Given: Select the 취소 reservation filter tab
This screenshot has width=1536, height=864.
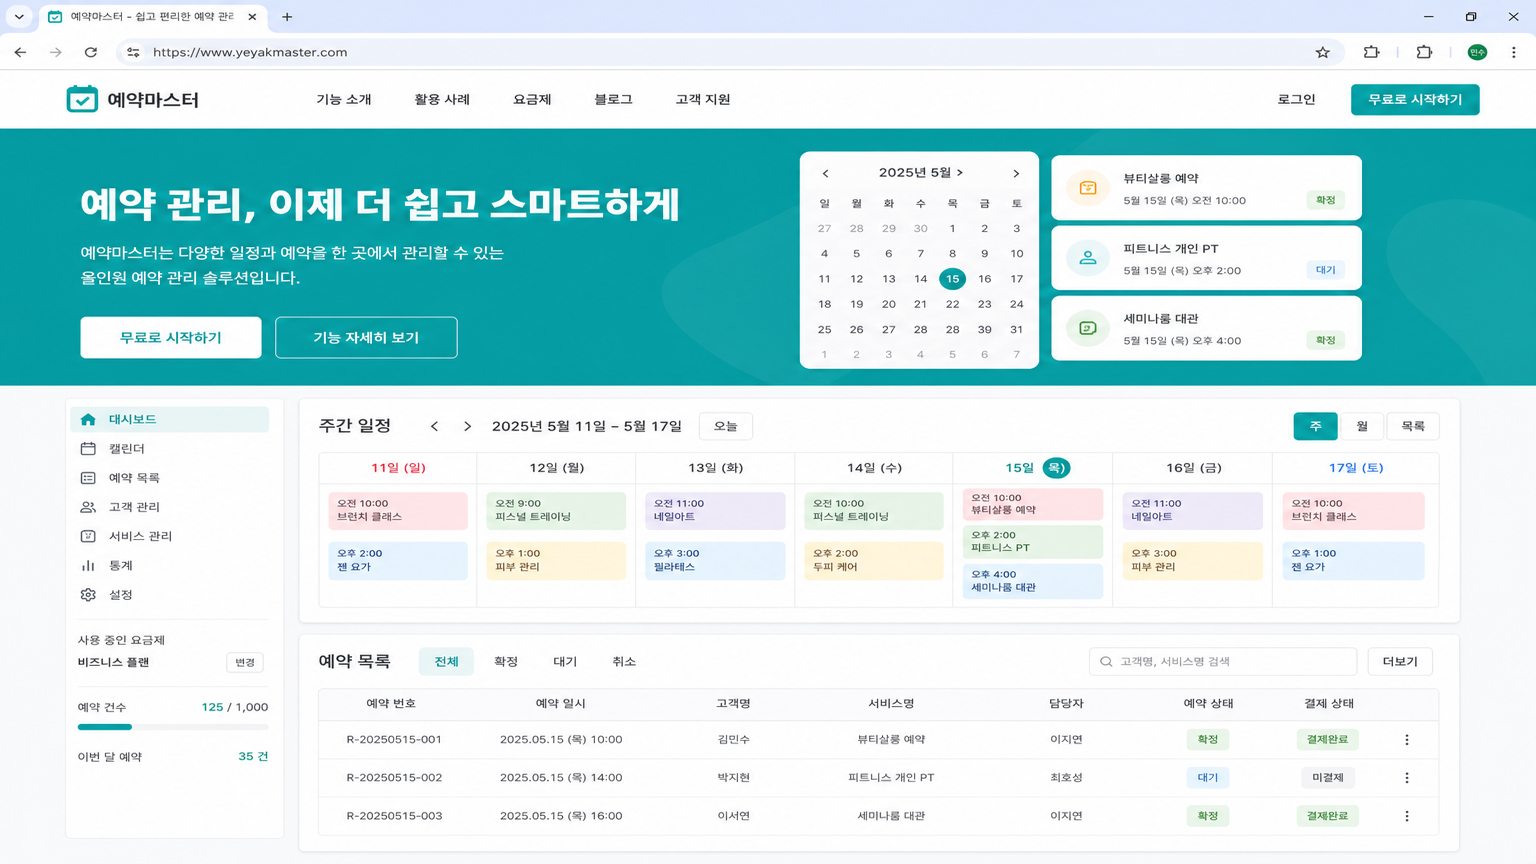Looking at the screenshot, I should pos(624,661).
